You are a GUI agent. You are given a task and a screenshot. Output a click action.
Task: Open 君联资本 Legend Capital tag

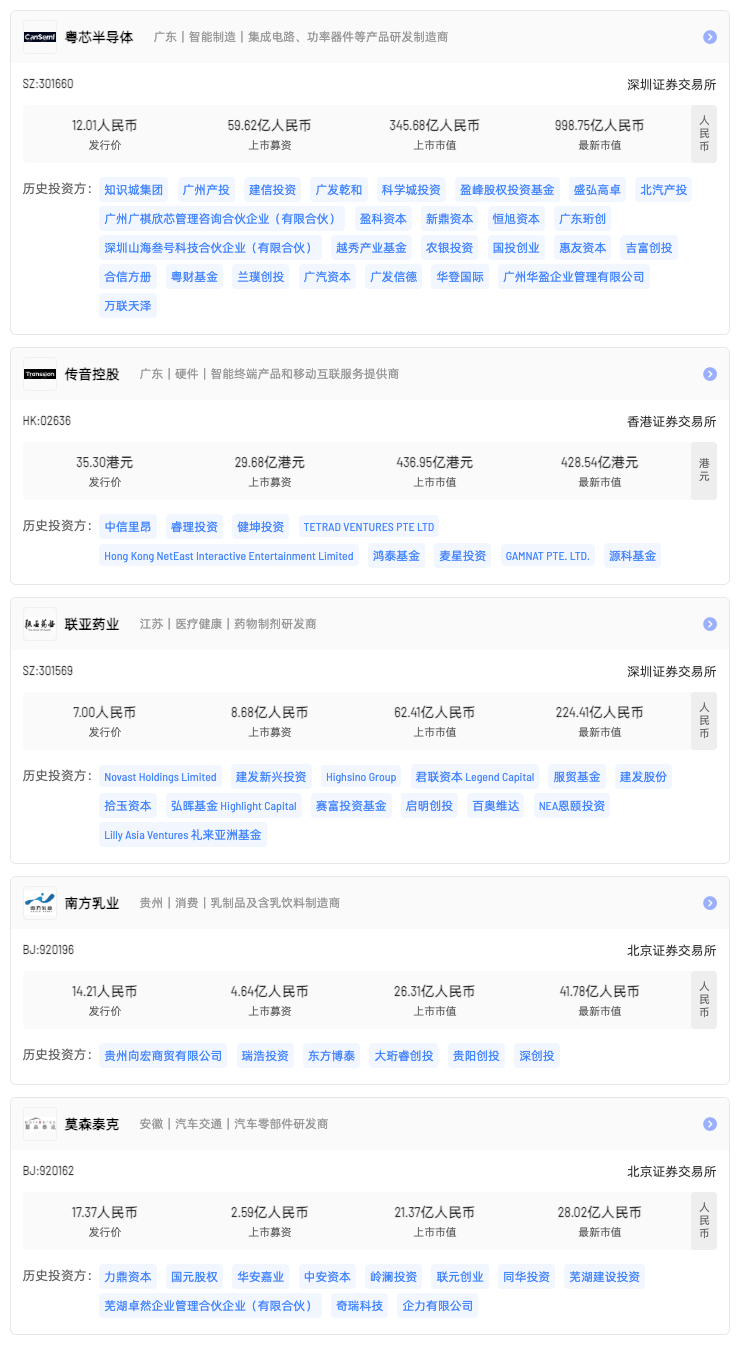[x=475, y=777]
